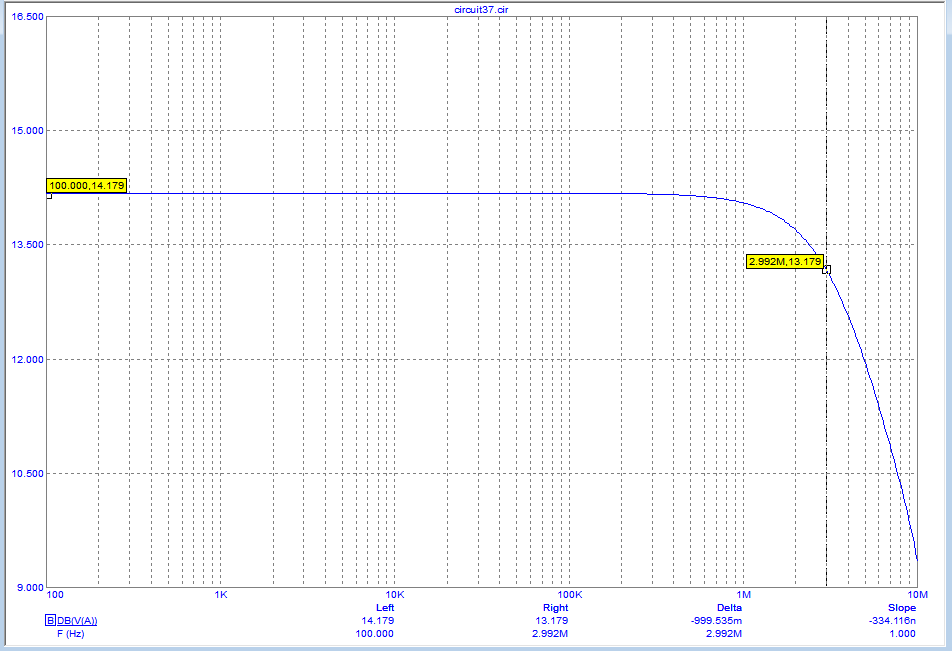Click the 16.500 Y-axis label
952x651 pixels.
click(x=28, y=16)
